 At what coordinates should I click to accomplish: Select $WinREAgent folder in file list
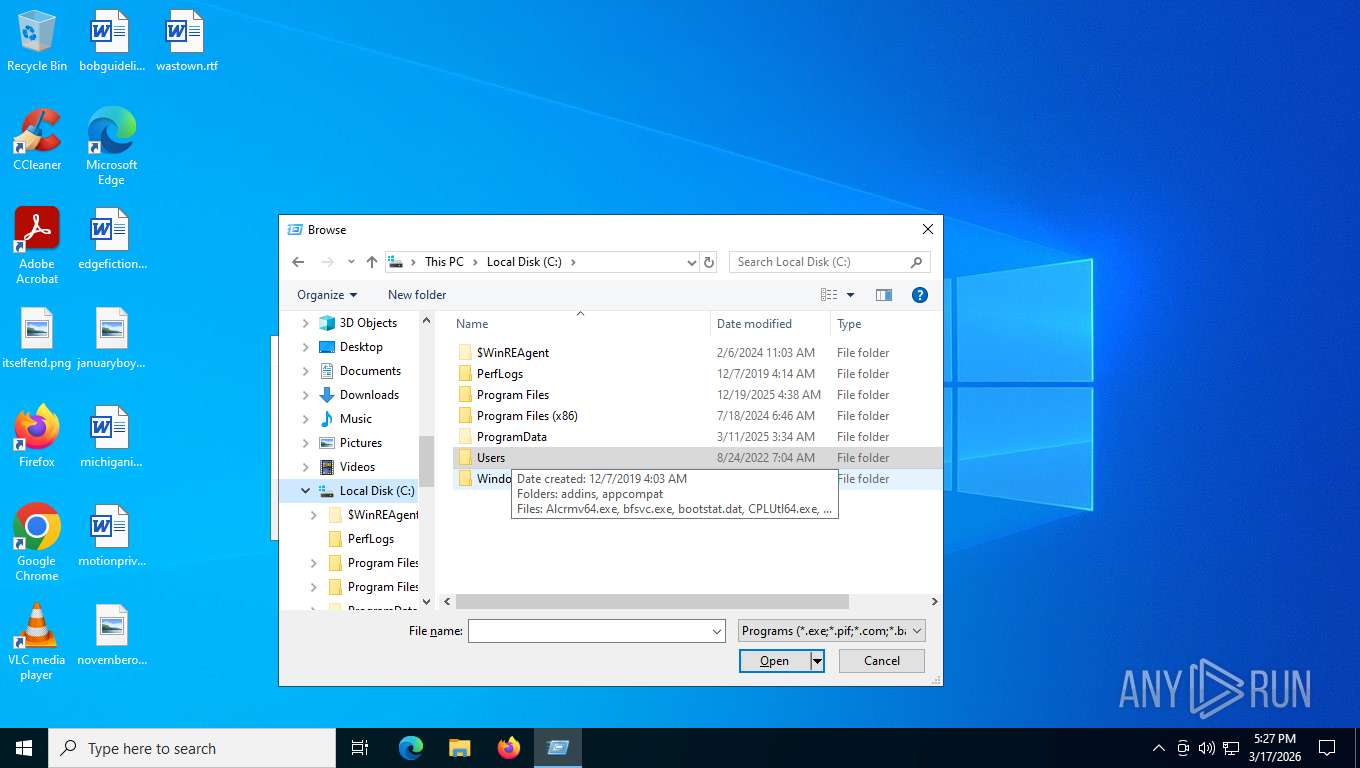click(x=697, y=353)
